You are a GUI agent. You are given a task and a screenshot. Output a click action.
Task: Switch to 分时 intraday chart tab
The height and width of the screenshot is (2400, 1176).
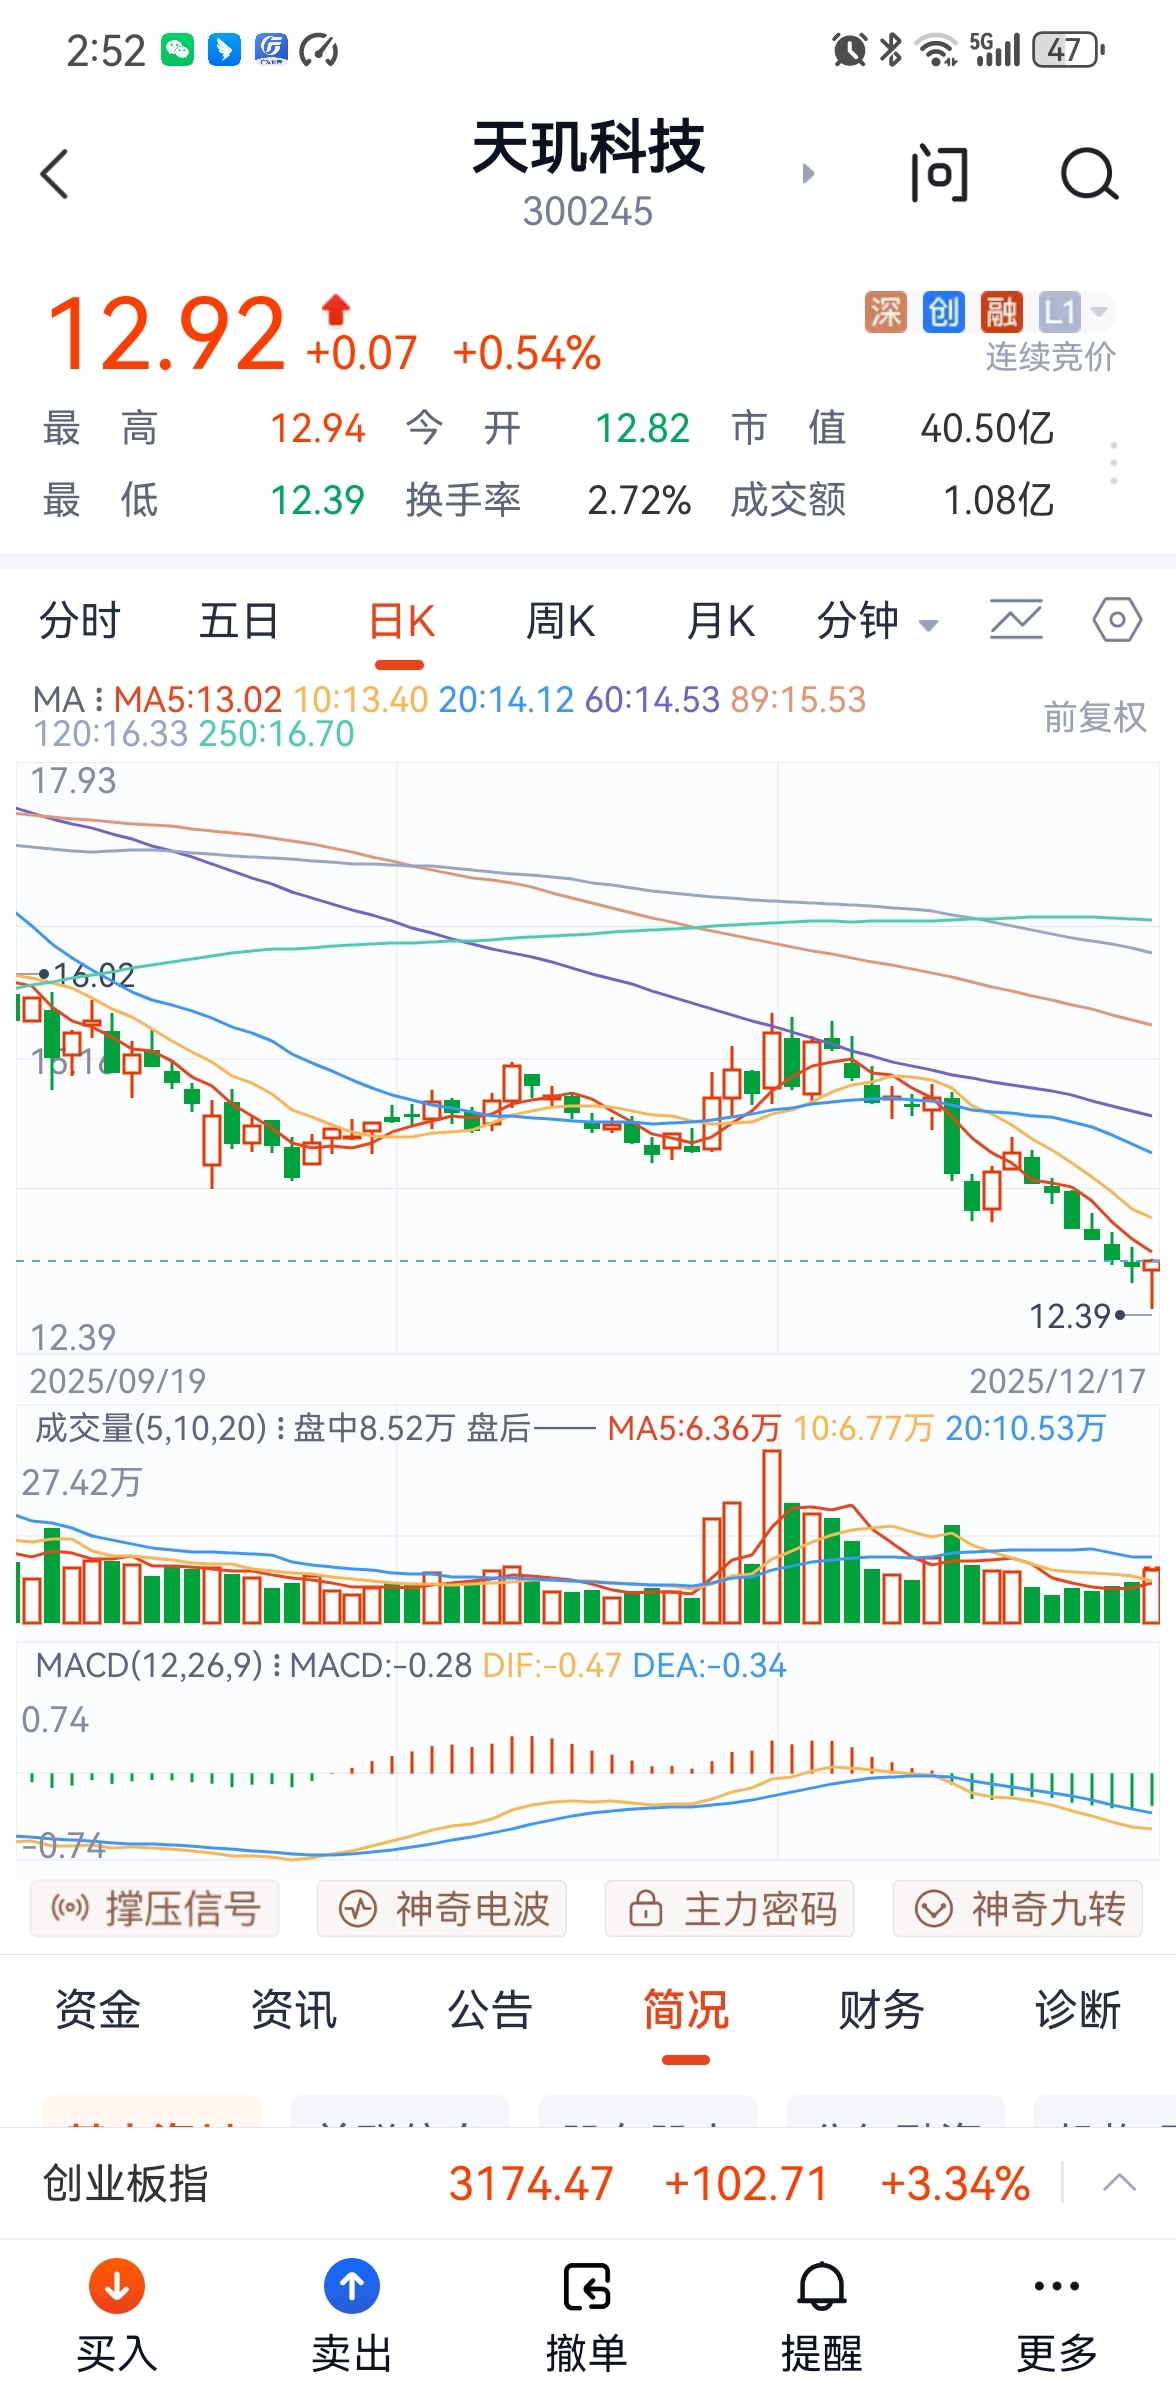(80, 621)
